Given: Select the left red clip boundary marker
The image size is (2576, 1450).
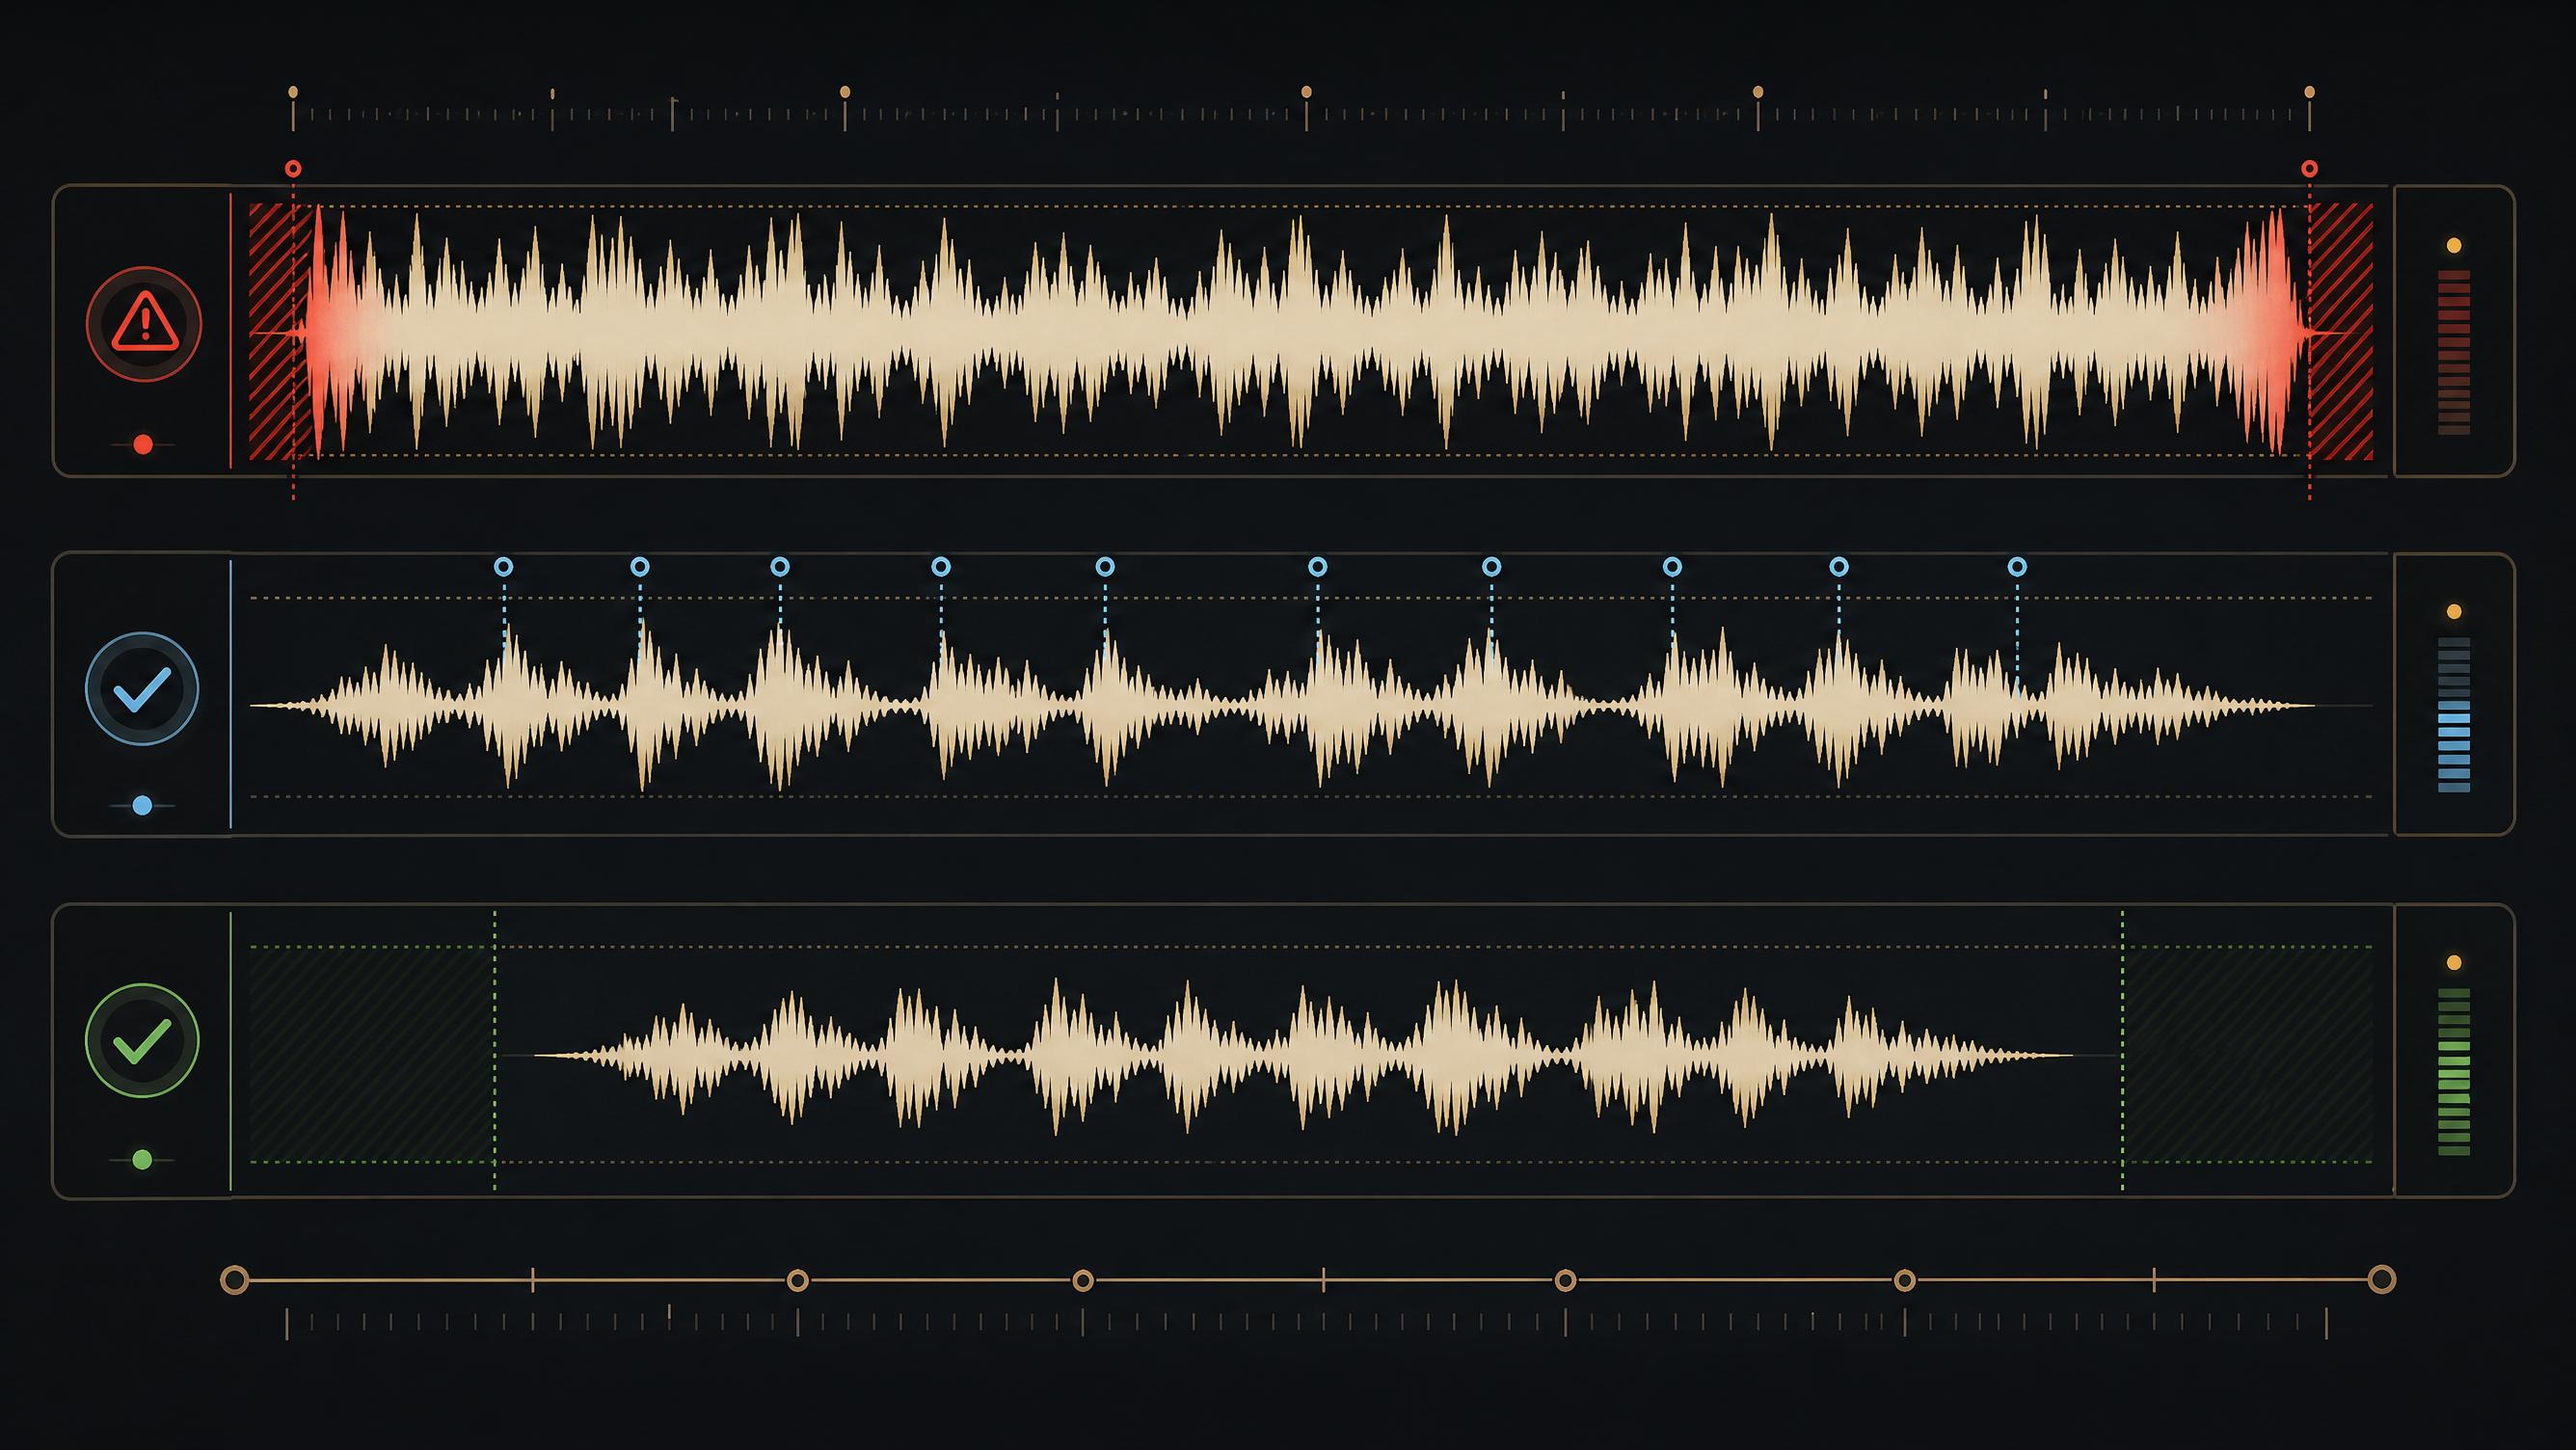Looking at the screenshot, I should point(293,168).
